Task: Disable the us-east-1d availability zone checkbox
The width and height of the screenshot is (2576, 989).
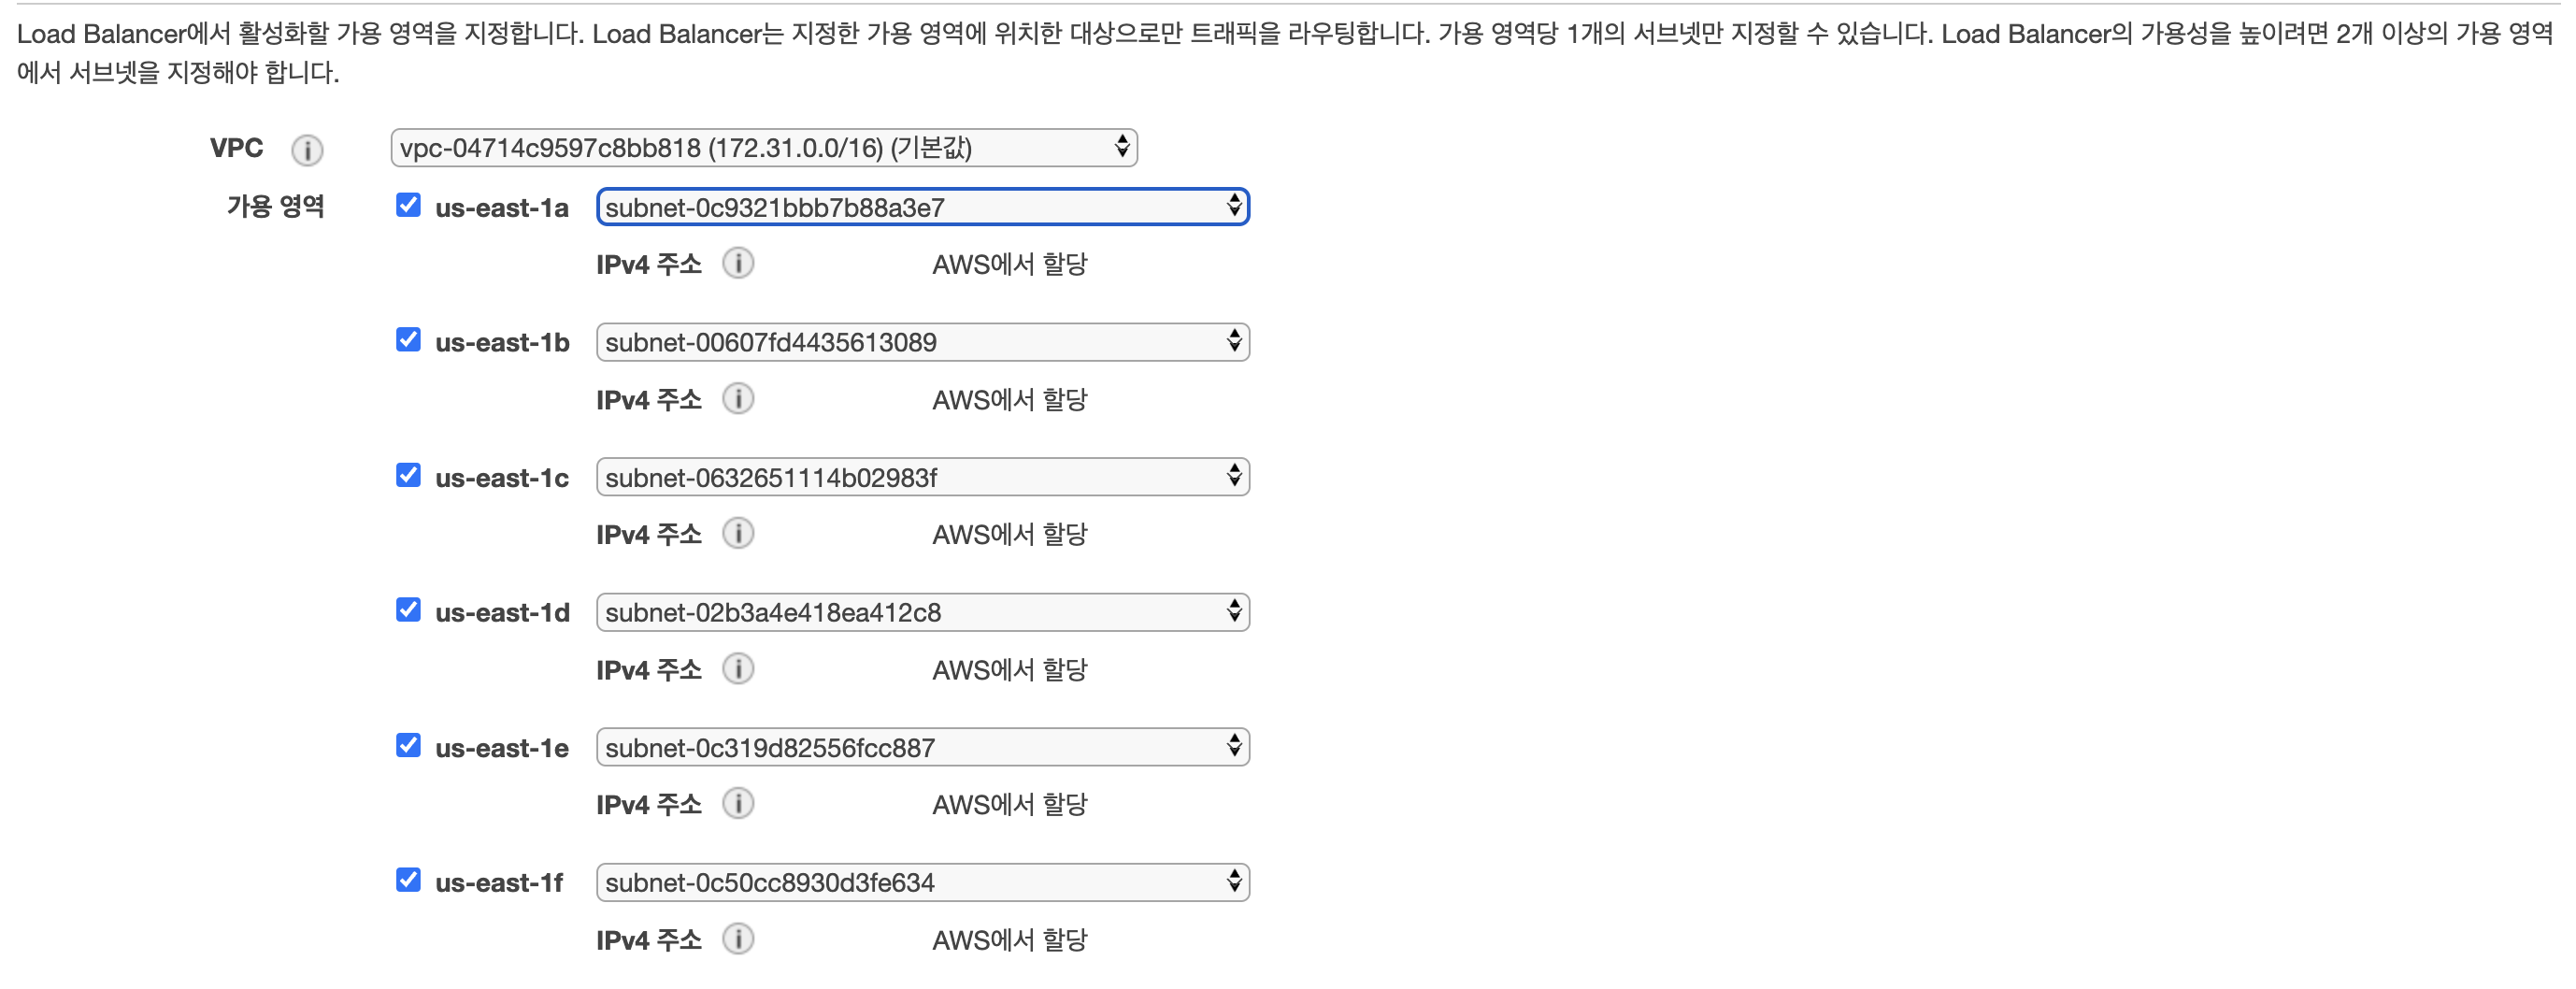Action: coord(408,610)
